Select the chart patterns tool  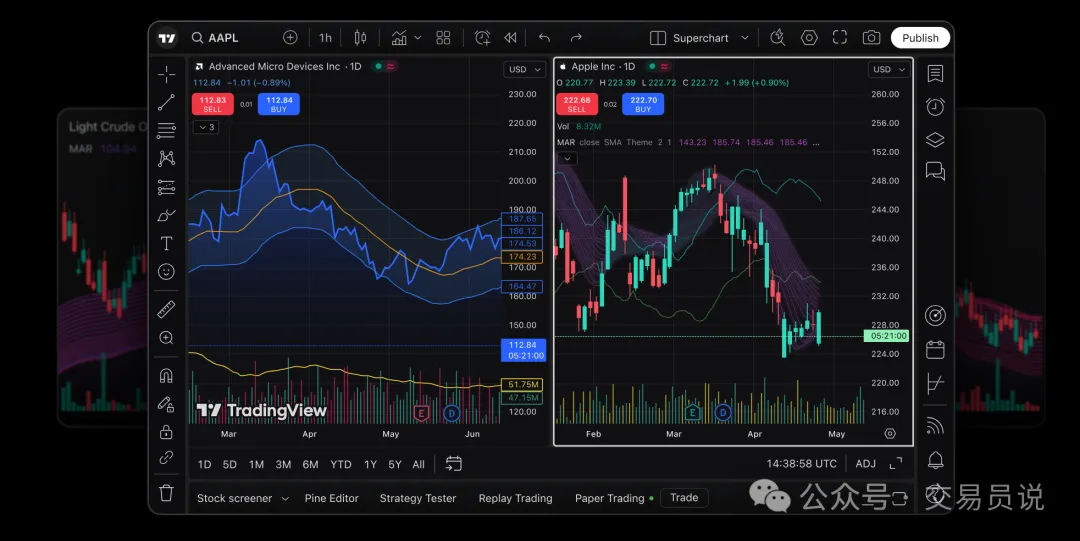tap(166, 159)
